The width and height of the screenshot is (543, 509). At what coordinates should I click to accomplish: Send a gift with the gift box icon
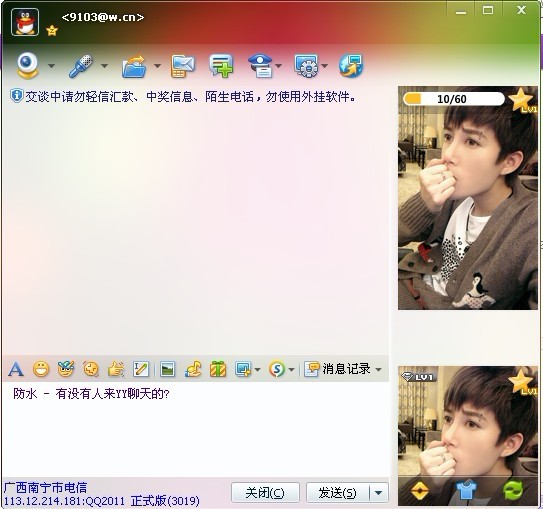pyautogui.click(x=218, y=369)
